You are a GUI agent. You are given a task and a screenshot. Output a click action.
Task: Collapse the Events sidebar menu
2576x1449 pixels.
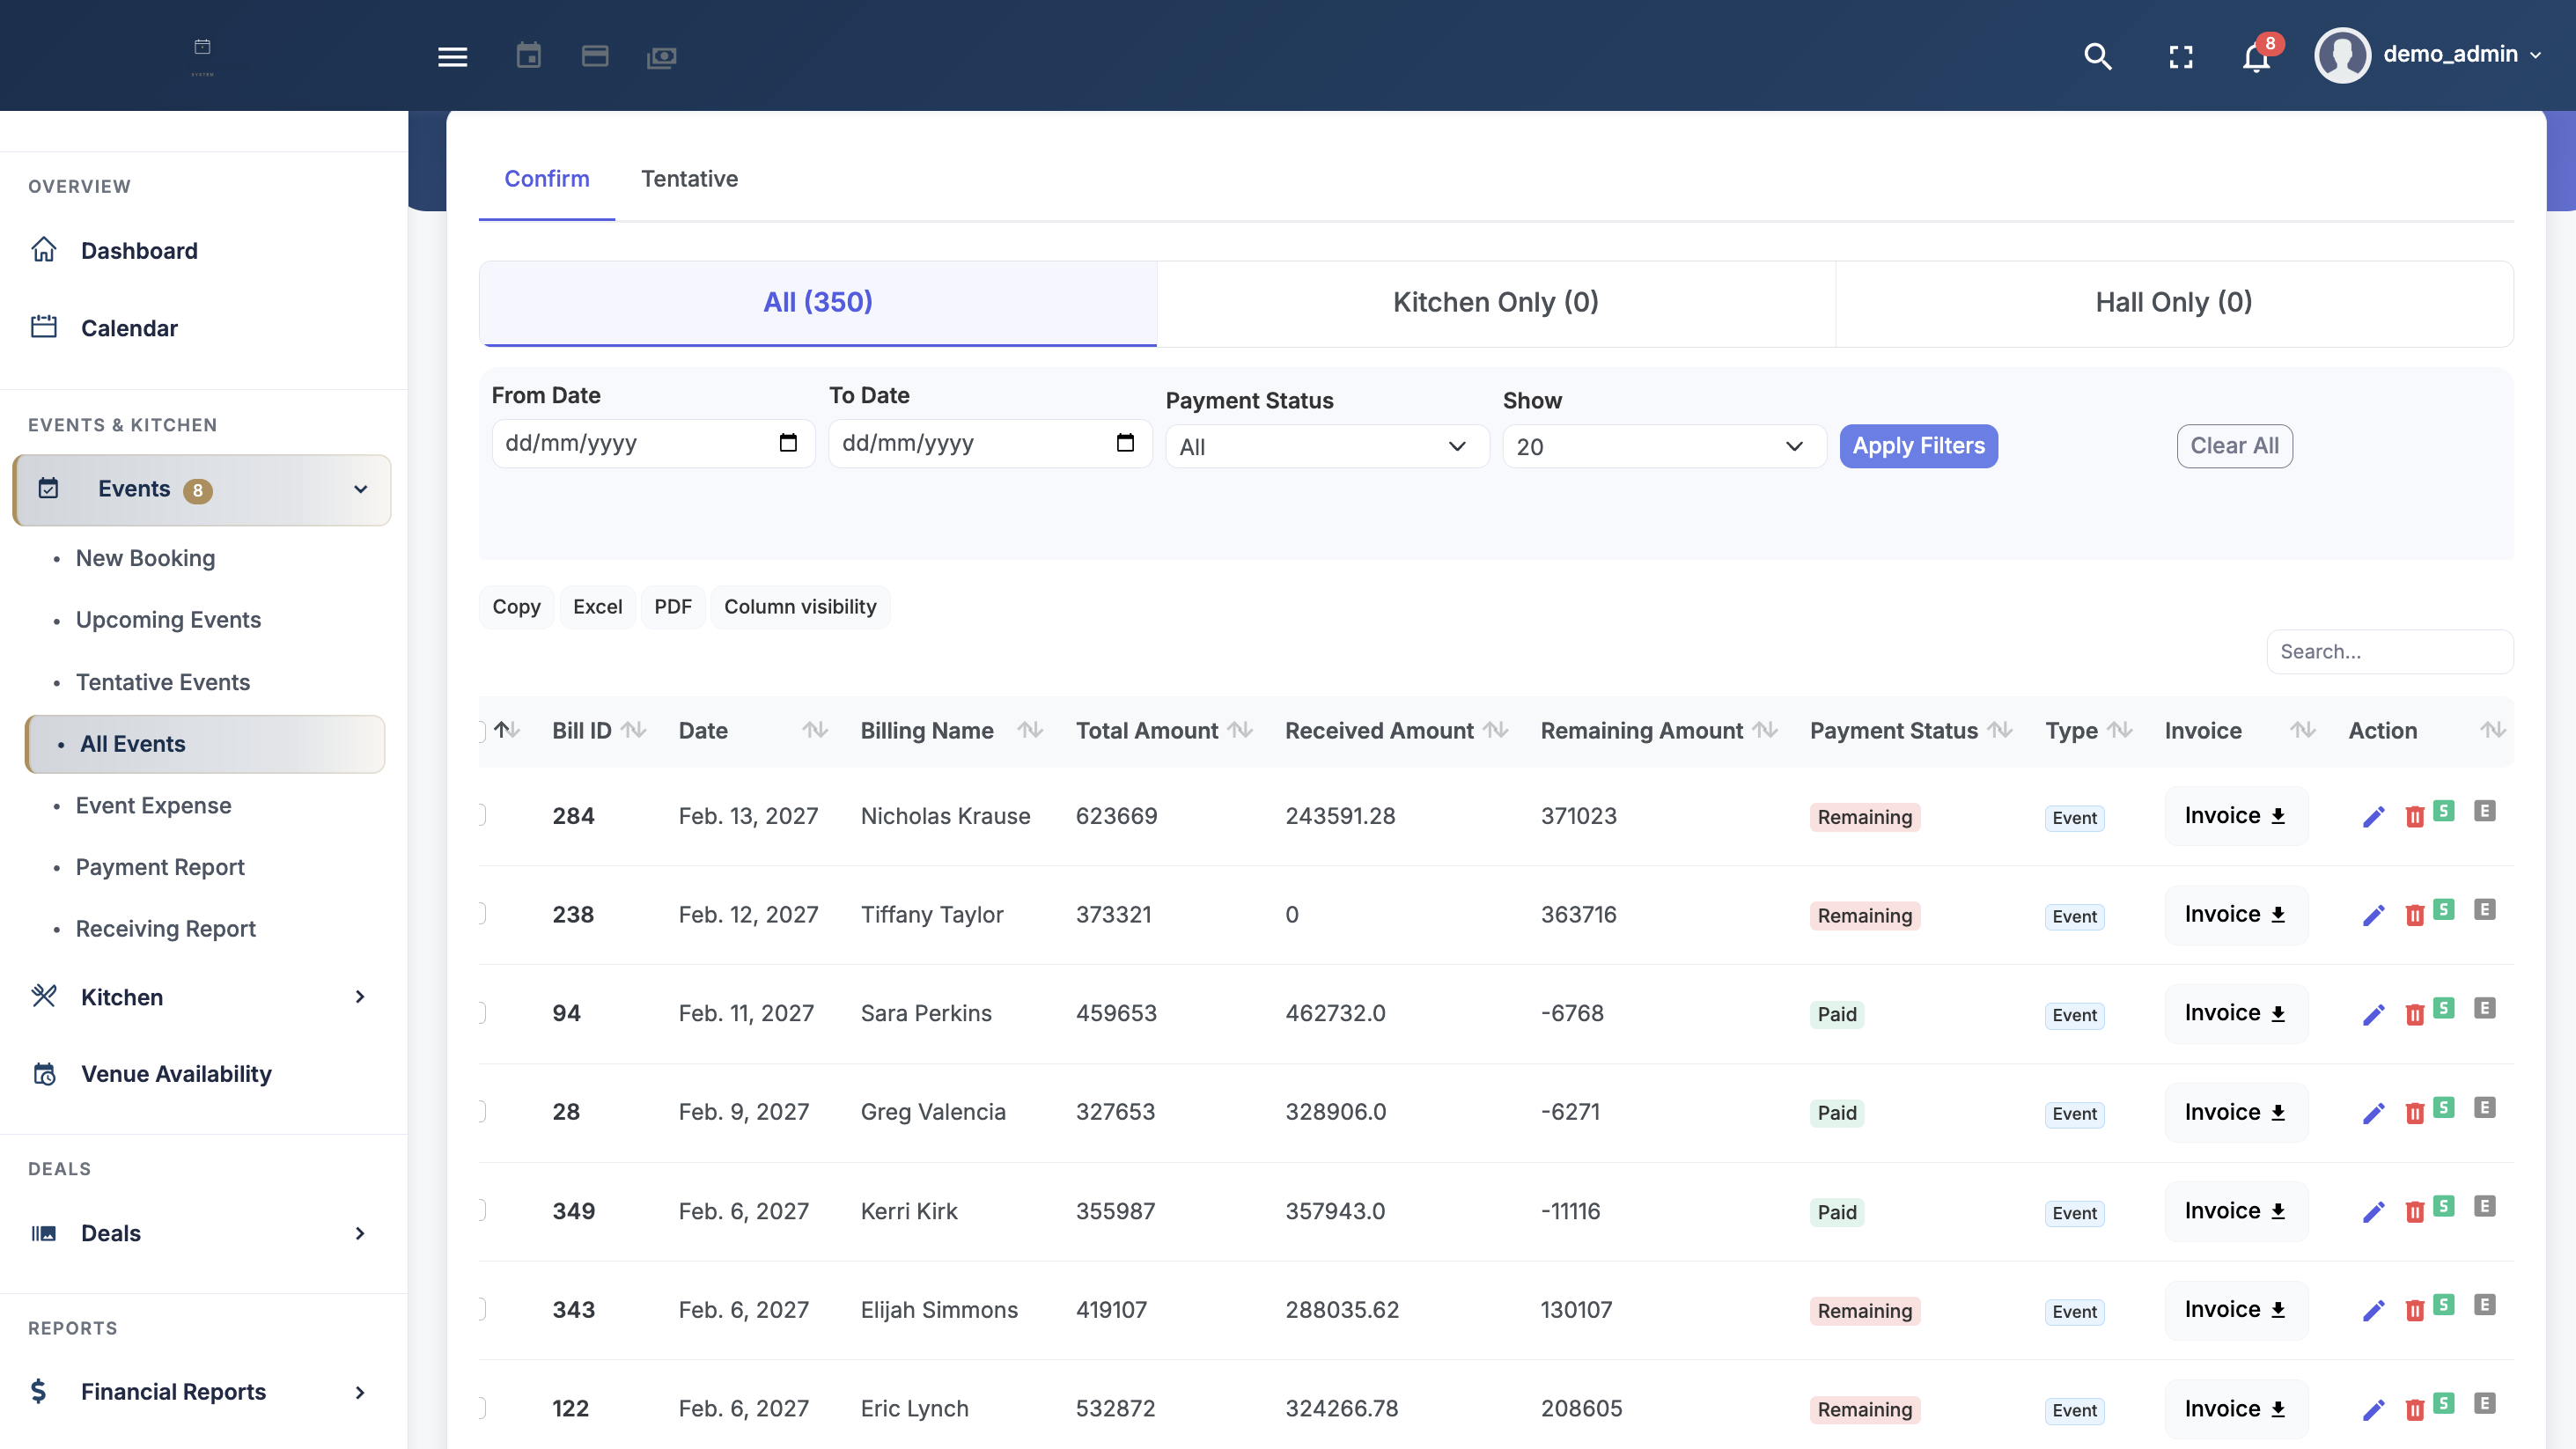click(201, 489)
